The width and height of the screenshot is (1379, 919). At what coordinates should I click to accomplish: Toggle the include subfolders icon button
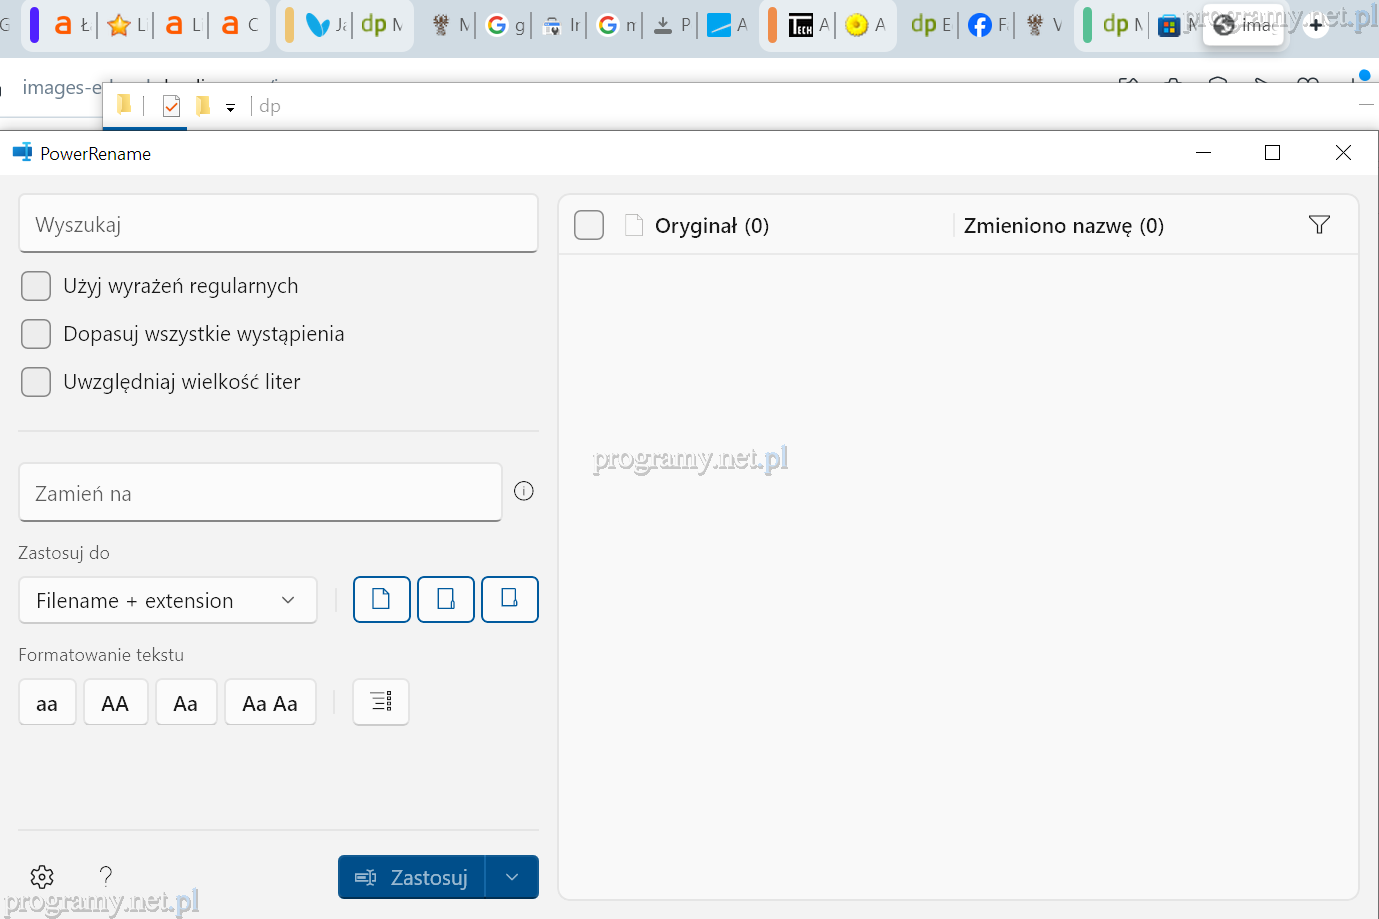tap(510, 600)
